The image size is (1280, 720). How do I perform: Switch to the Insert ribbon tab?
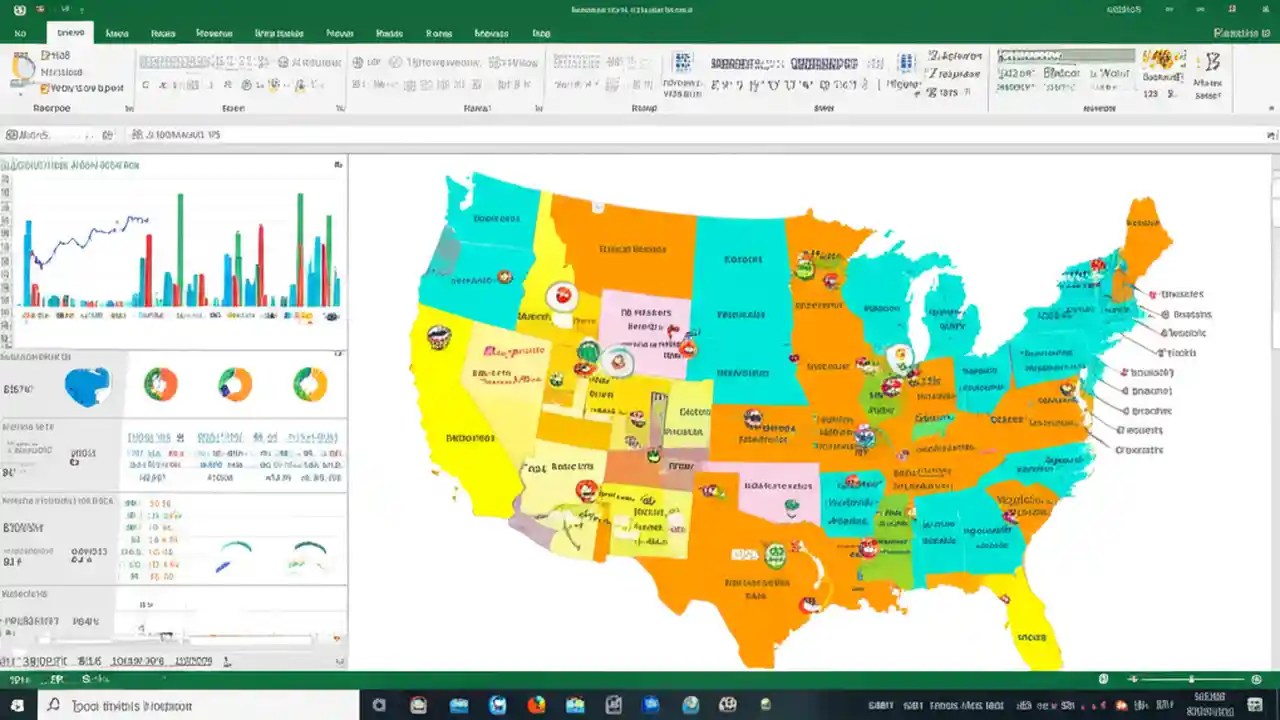[117, 33]
